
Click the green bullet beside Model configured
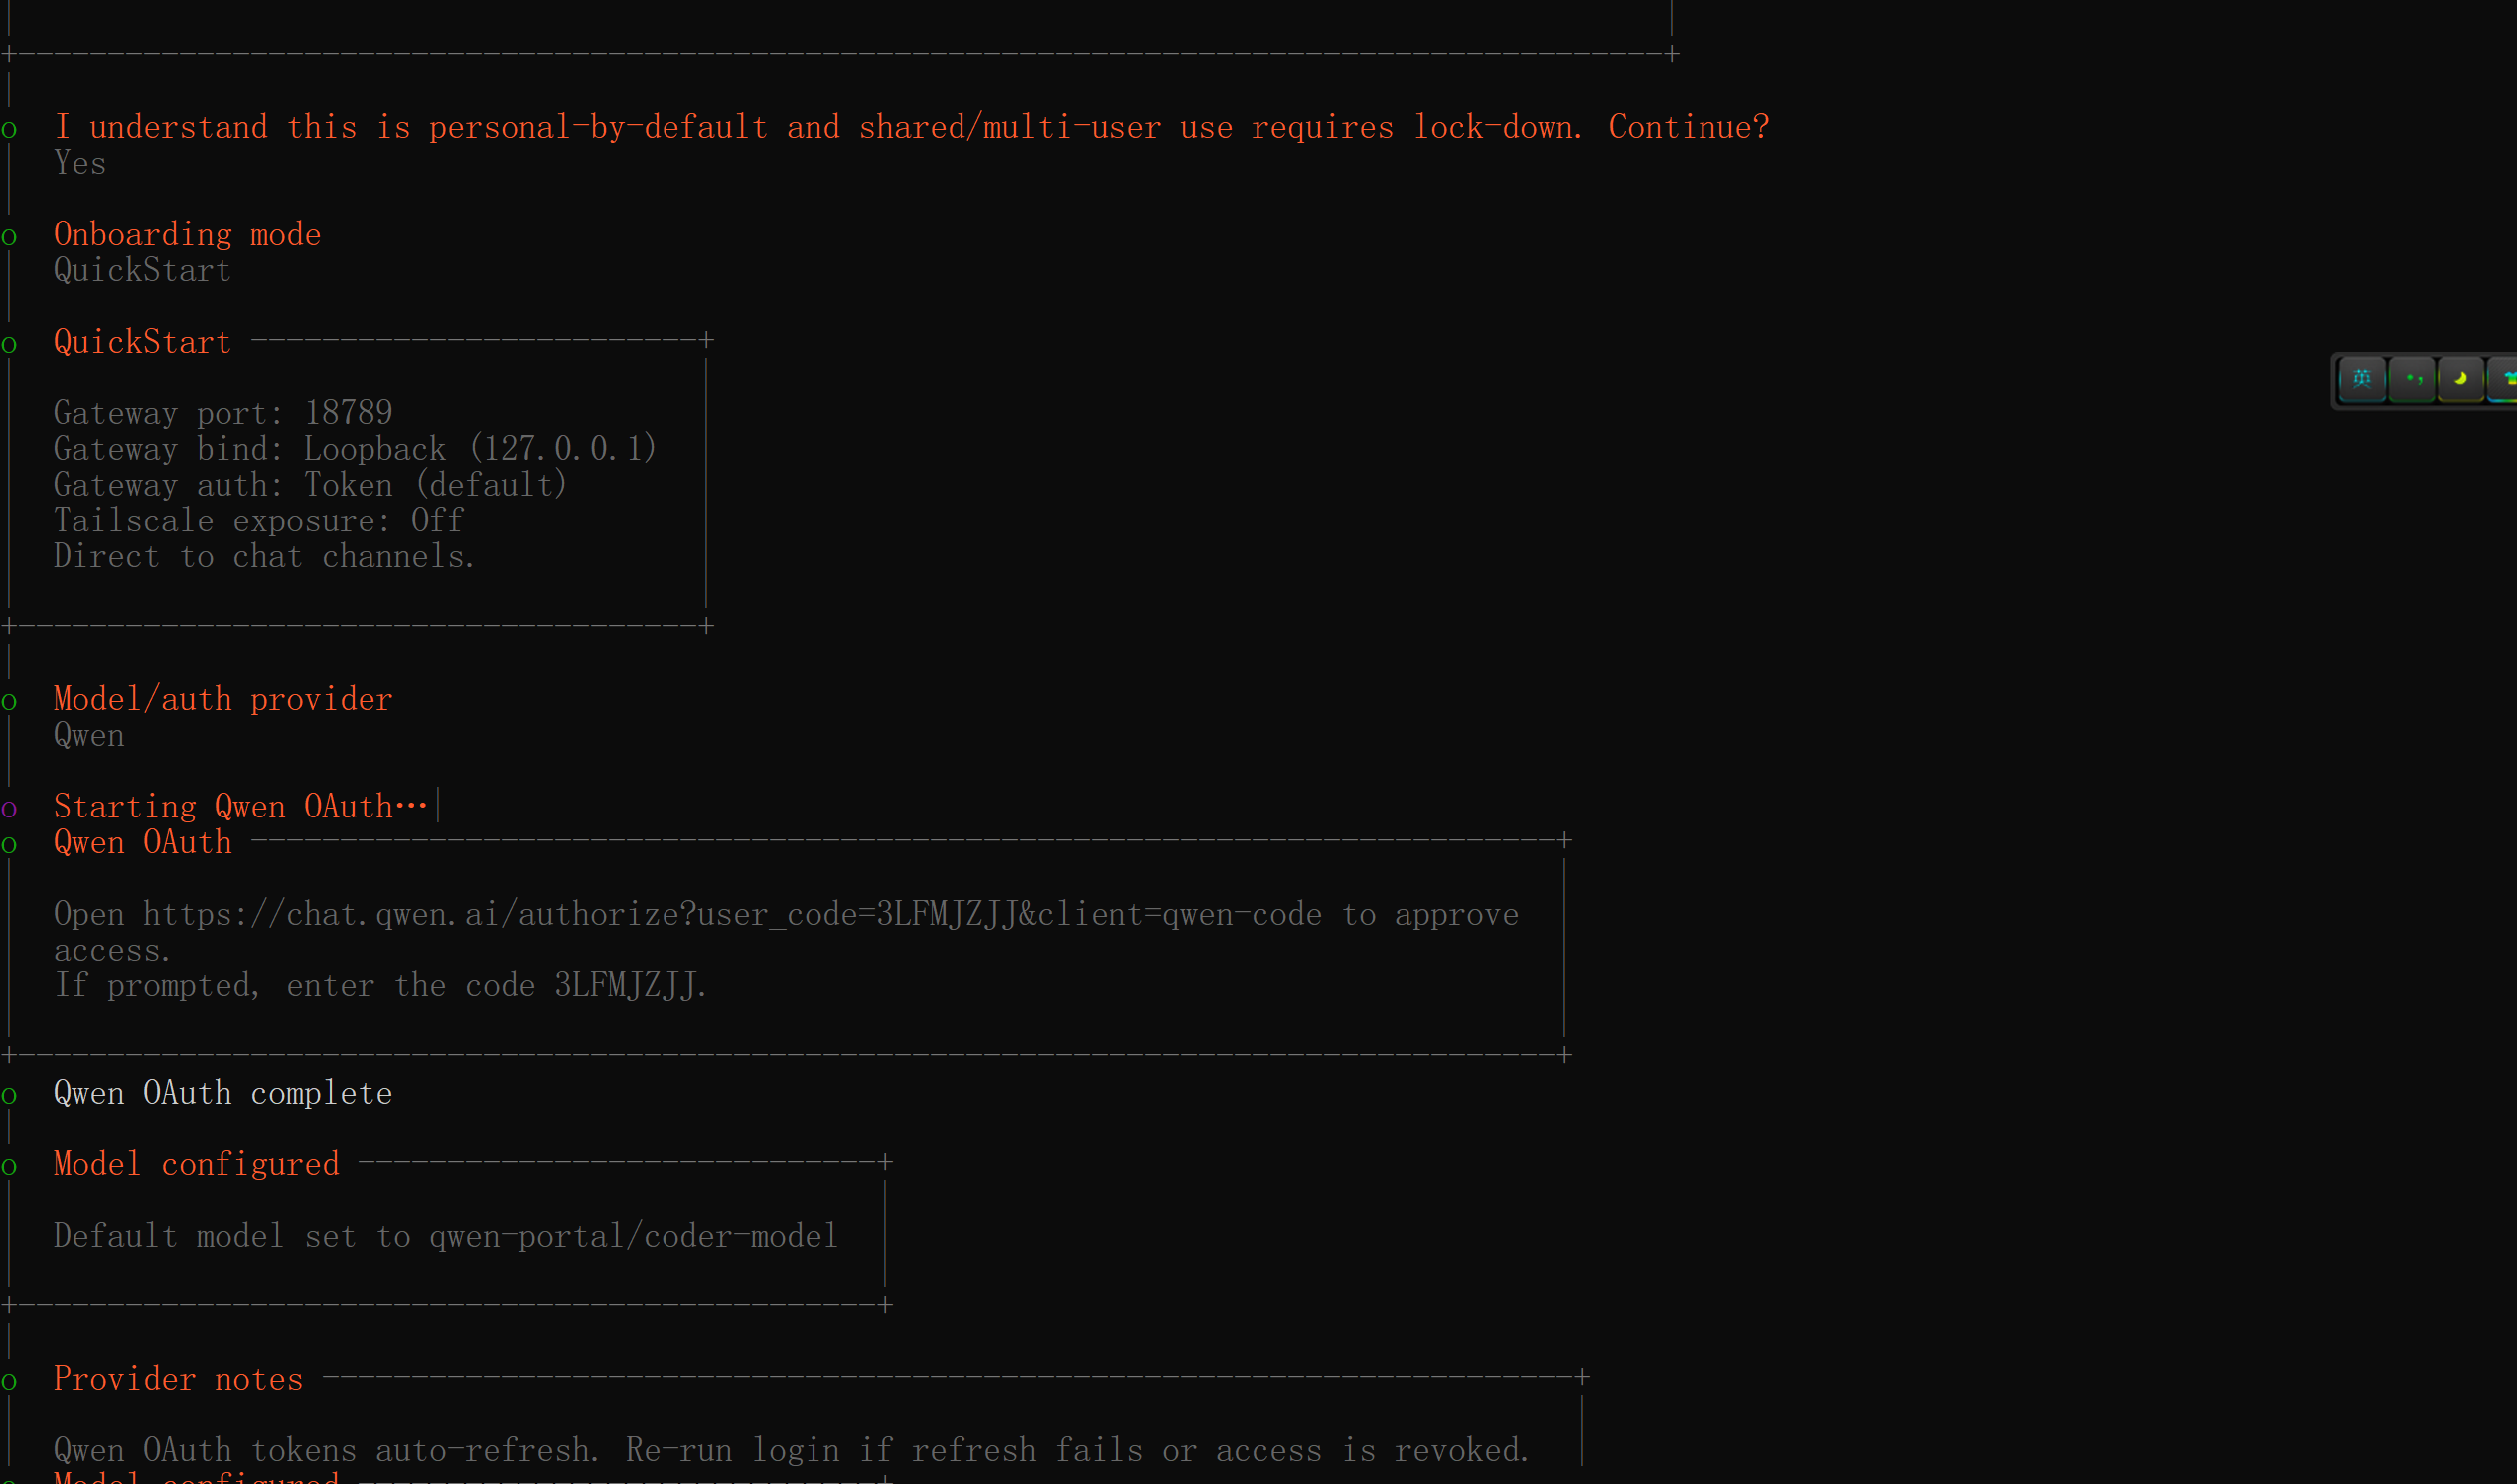(9, 1167)
